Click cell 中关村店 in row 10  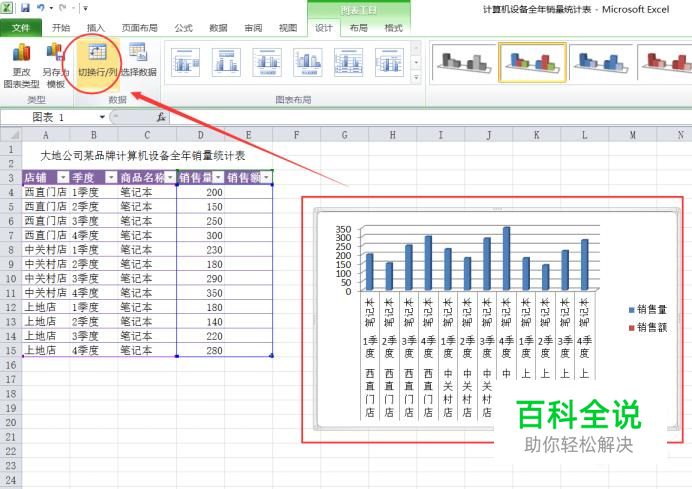click(x=45, y=278)
